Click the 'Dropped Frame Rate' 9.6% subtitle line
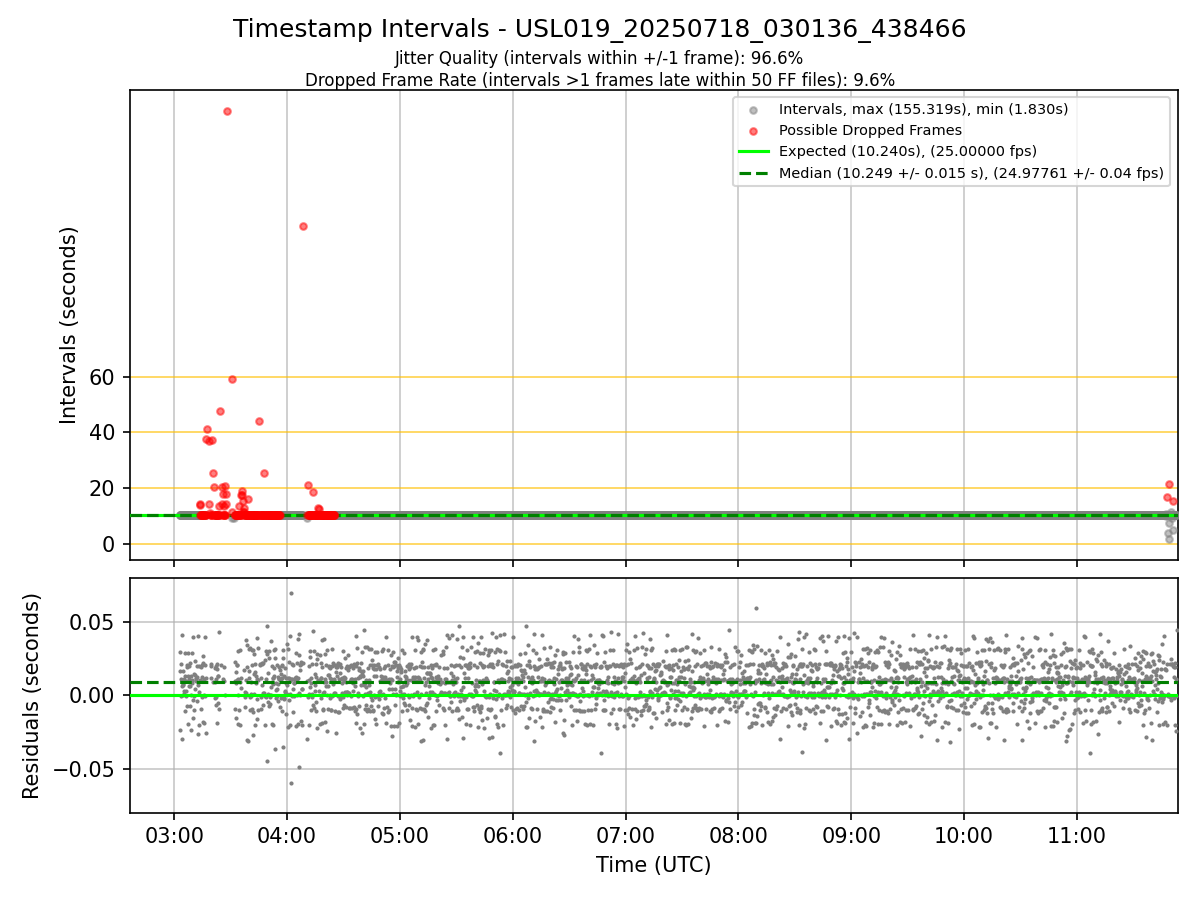This screenshot has height=900, width=1200. [x=600, y=79]
